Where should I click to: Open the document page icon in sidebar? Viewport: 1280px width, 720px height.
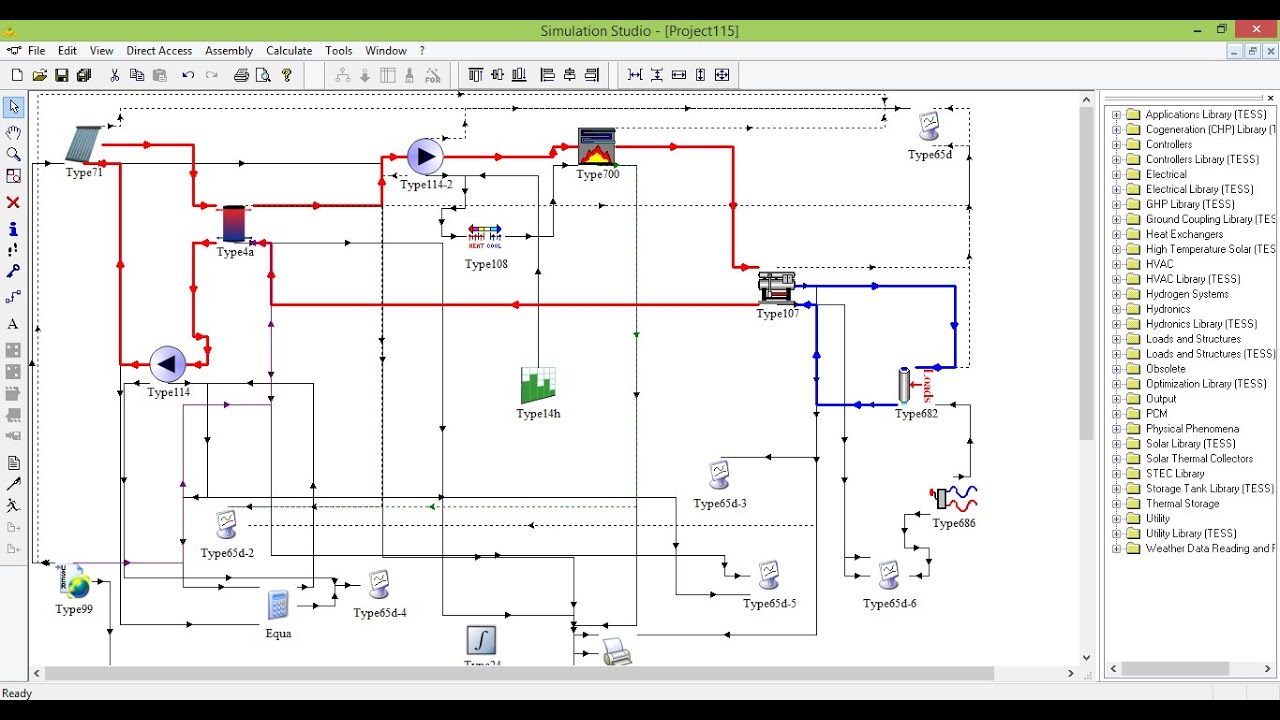(14, 463)
